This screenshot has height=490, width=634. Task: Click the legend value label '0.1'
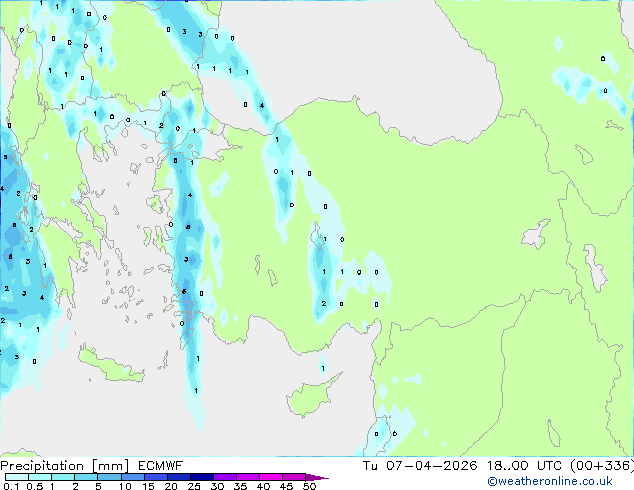(x=11, y=486)
